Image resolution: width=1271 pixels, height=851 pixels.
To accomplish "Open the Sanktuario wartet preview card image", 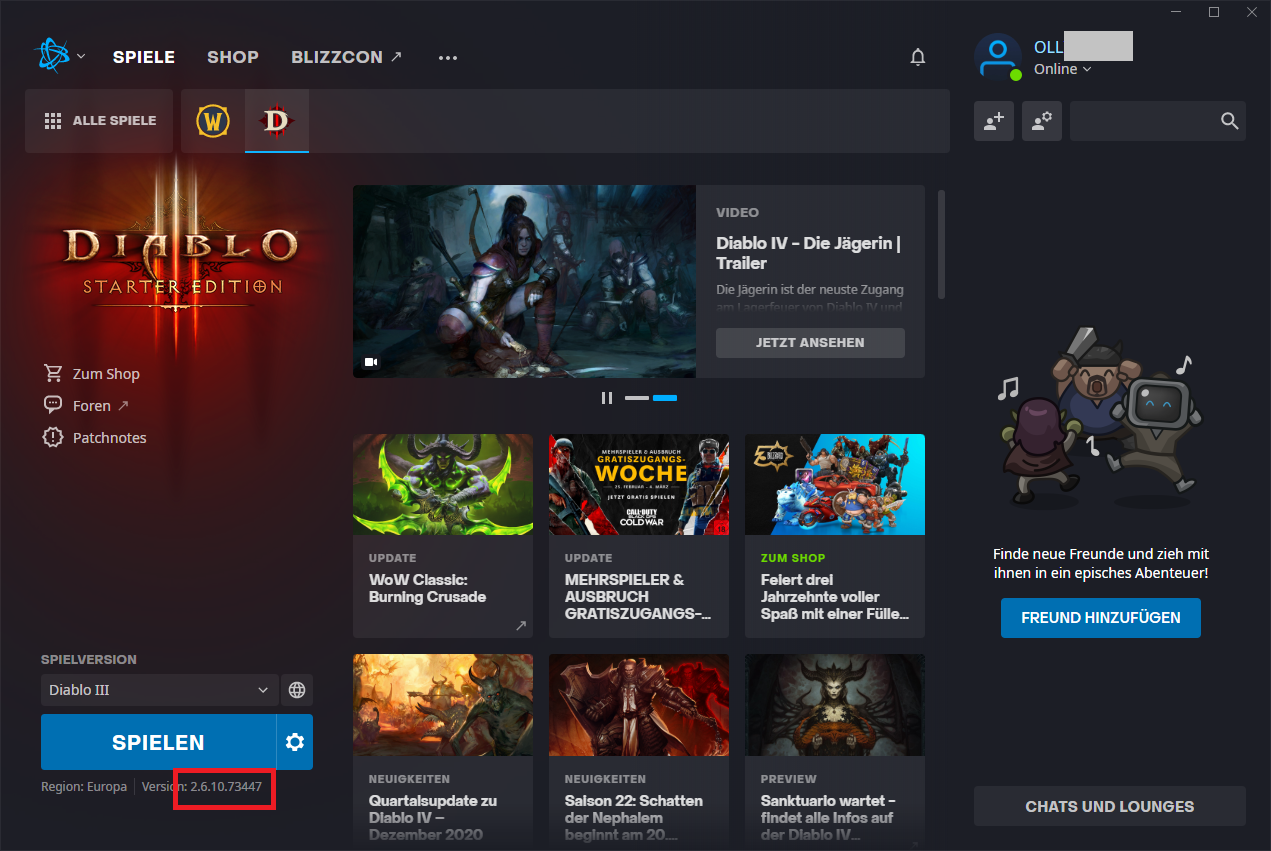I will click(835, 705).
